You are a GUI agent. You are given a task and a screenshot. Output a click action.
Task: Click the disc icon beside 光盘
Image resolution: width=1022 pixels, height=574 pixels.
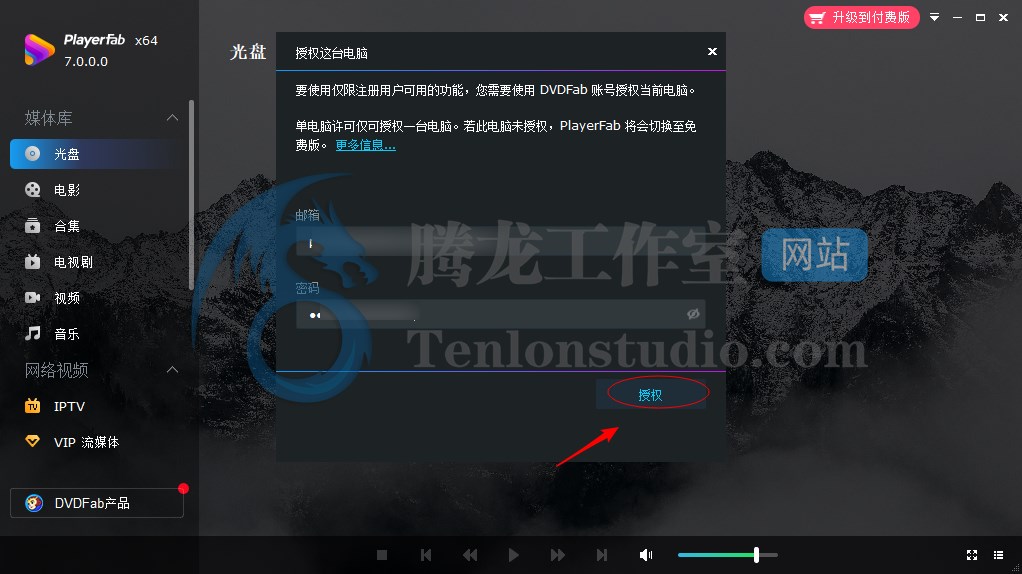coord(33,154)
